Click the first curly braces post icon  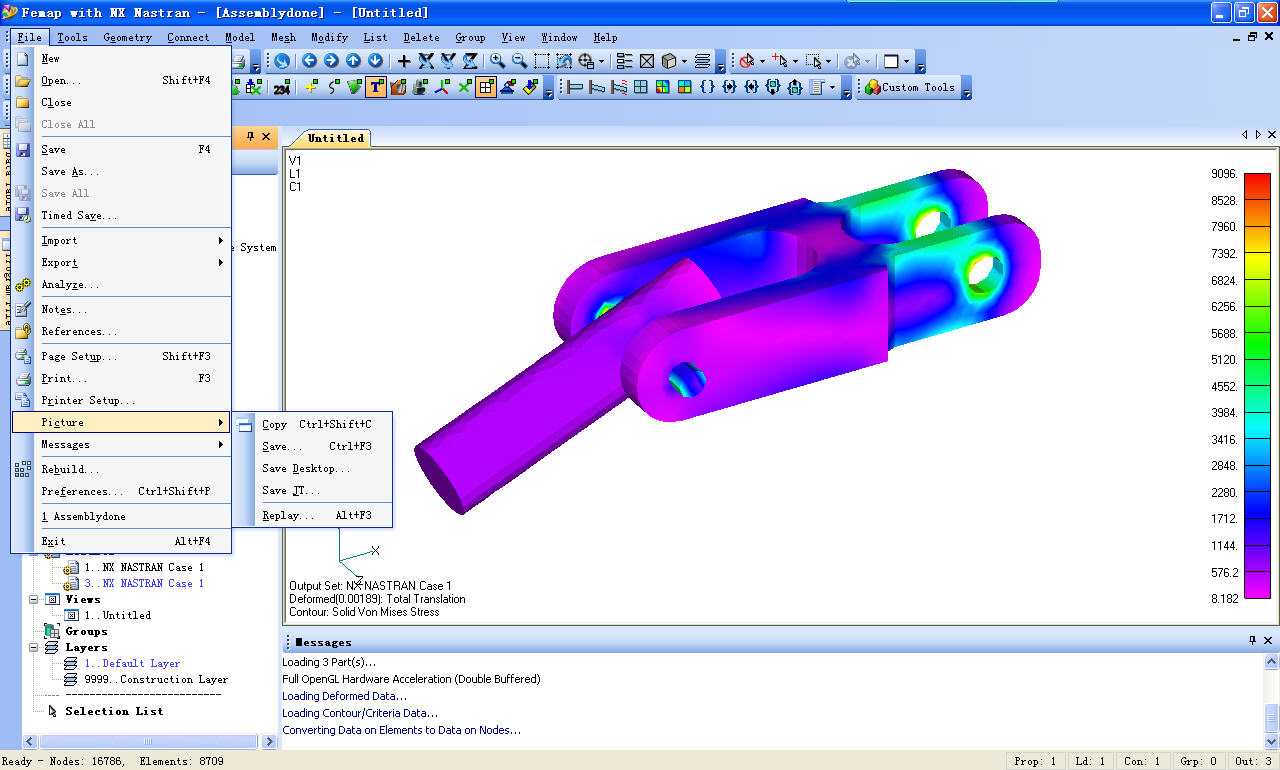[707, 87]
